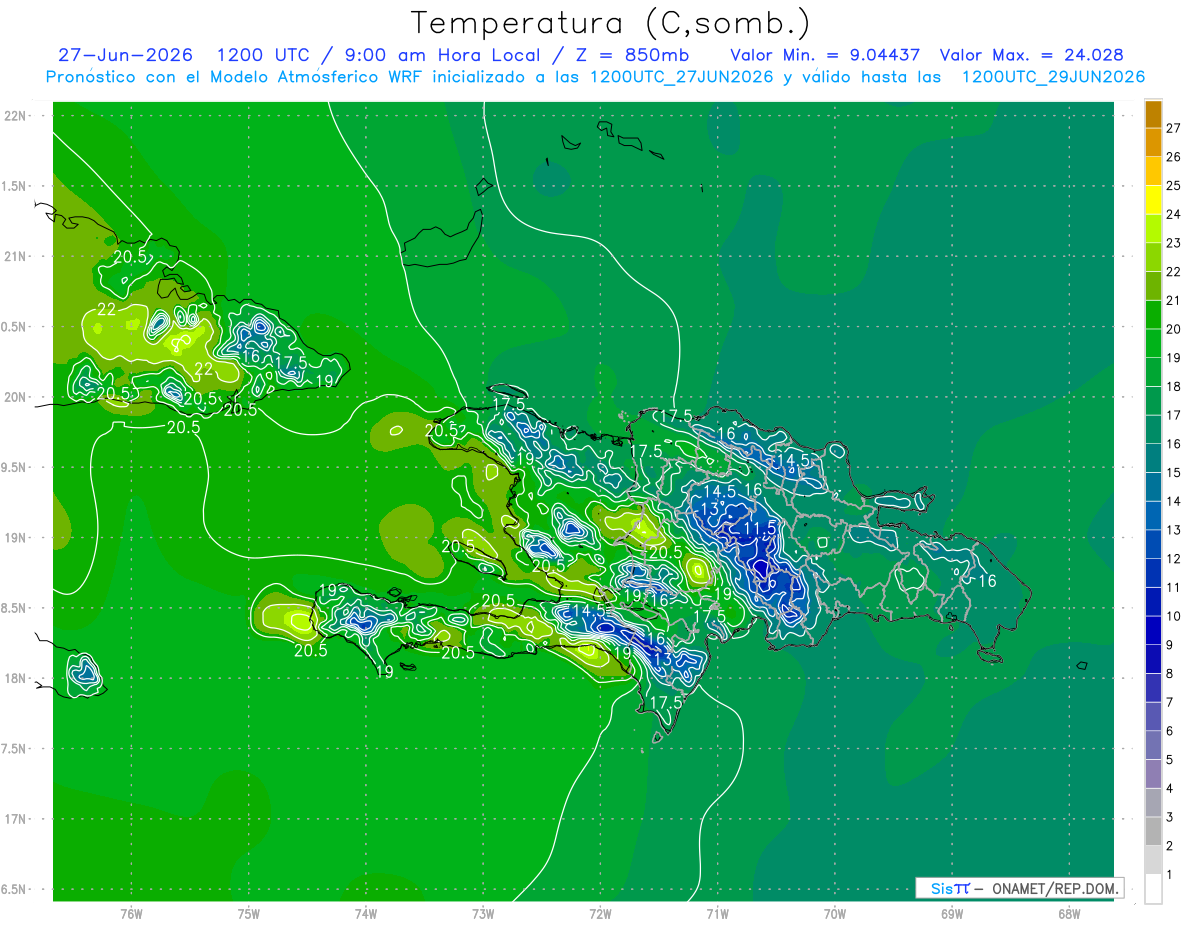This screenshot has width=1200, height=927.
Task: Click the '1200UTC_27JUN2026' initialization timestamp
Action: point(681,77)
